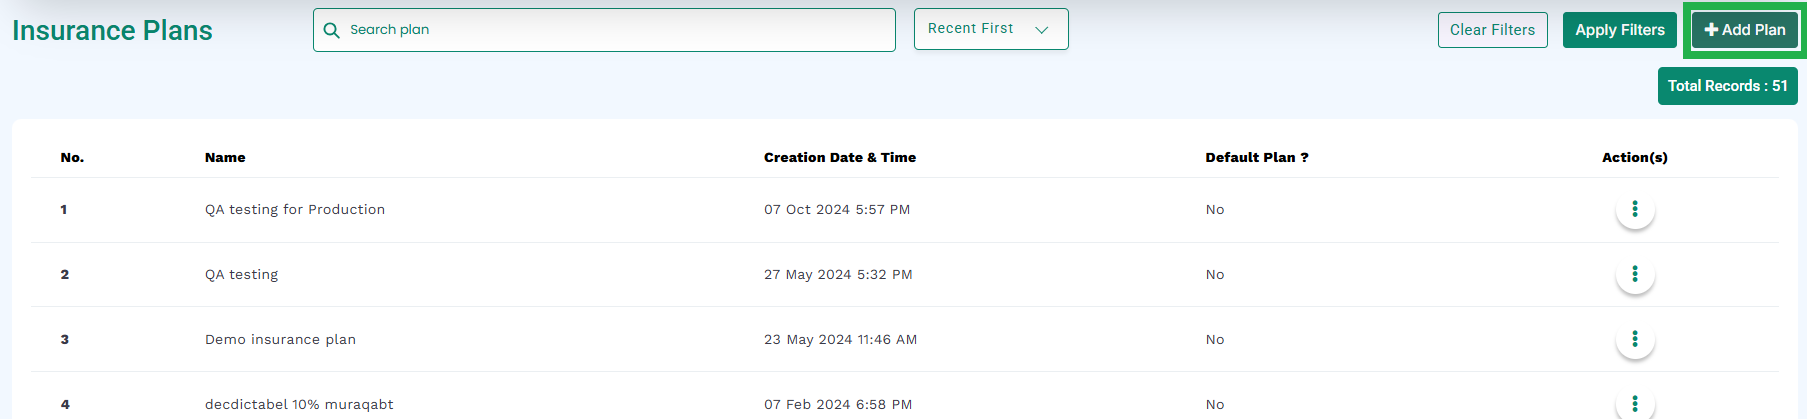Click the Action(s) column header
This screenshot has width=1807, height=419.
click(1635, 157)
